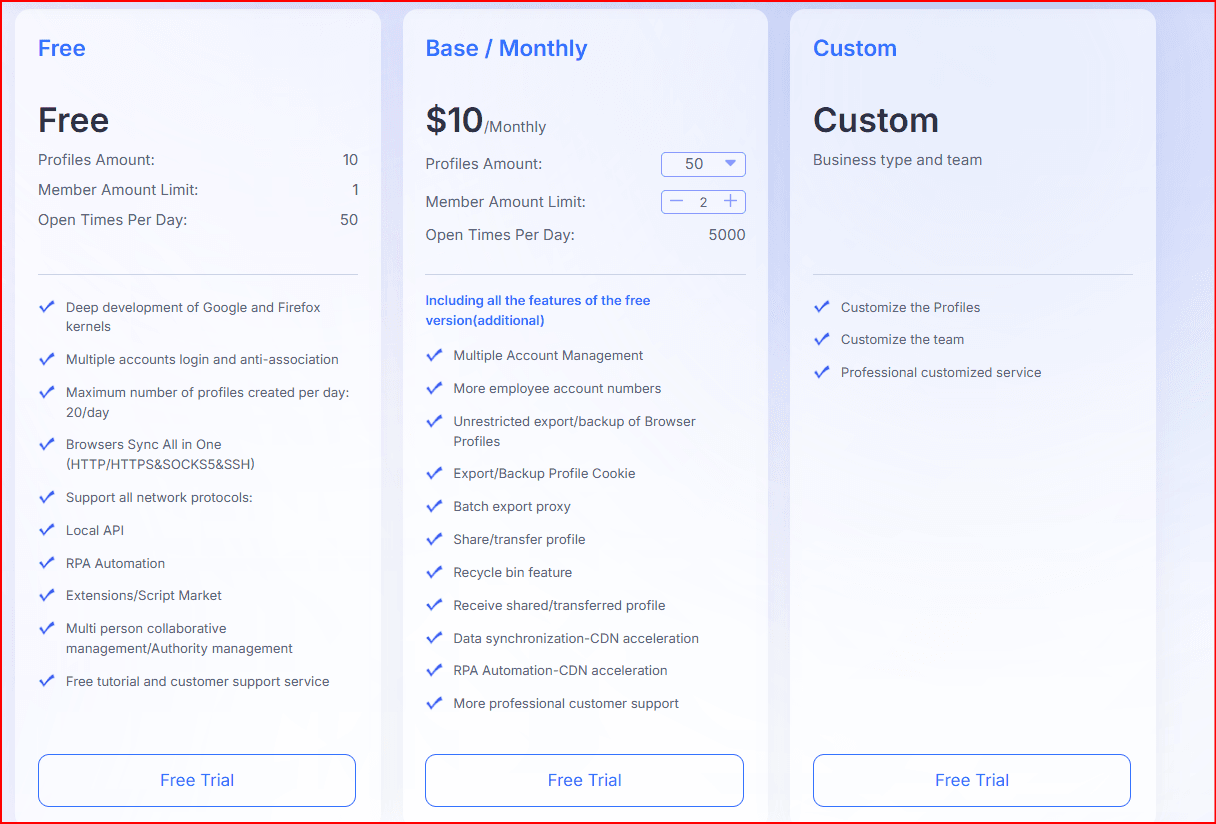Start Free Trial under the Free plan

point(197,780)
